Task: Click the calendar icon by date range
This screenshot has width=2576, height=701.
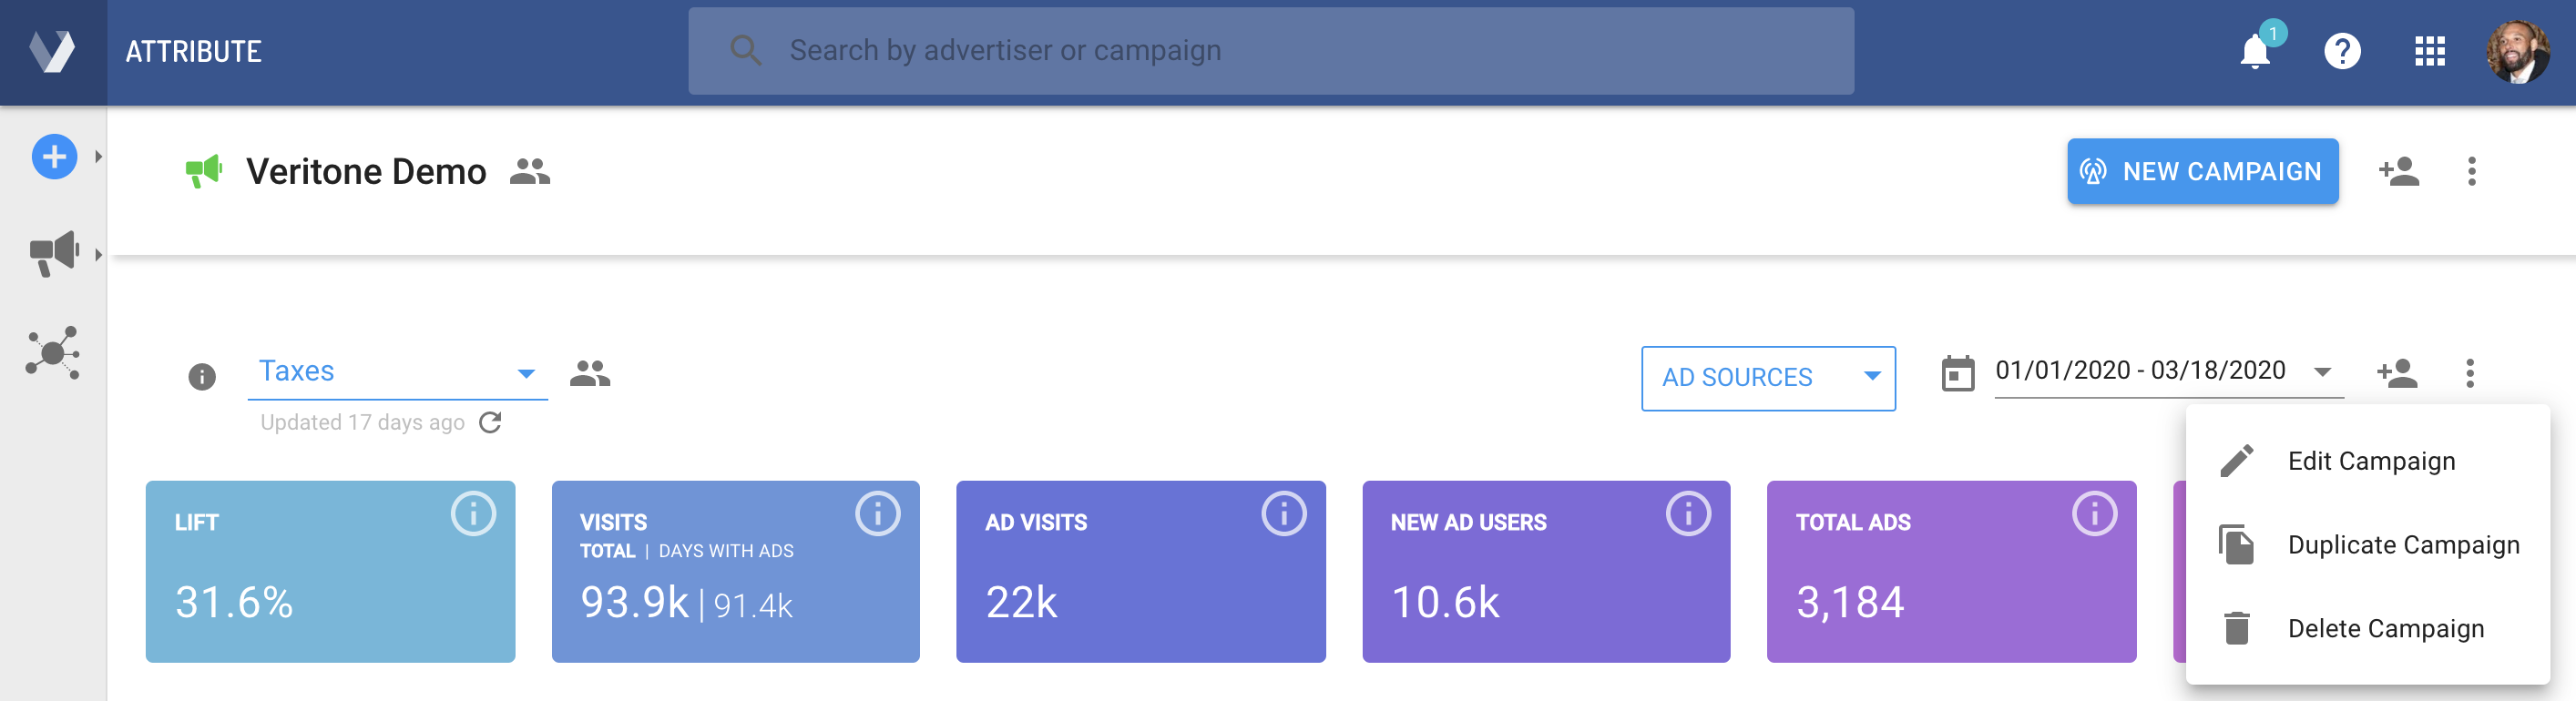Action: pos(1957,374)
